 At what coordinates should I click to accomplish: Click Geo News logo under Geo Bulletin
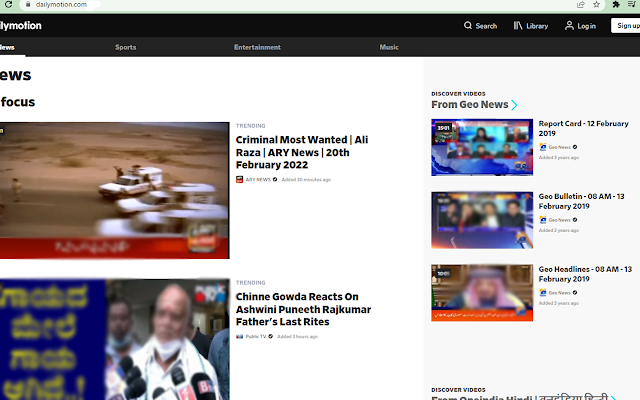(543, 220)
